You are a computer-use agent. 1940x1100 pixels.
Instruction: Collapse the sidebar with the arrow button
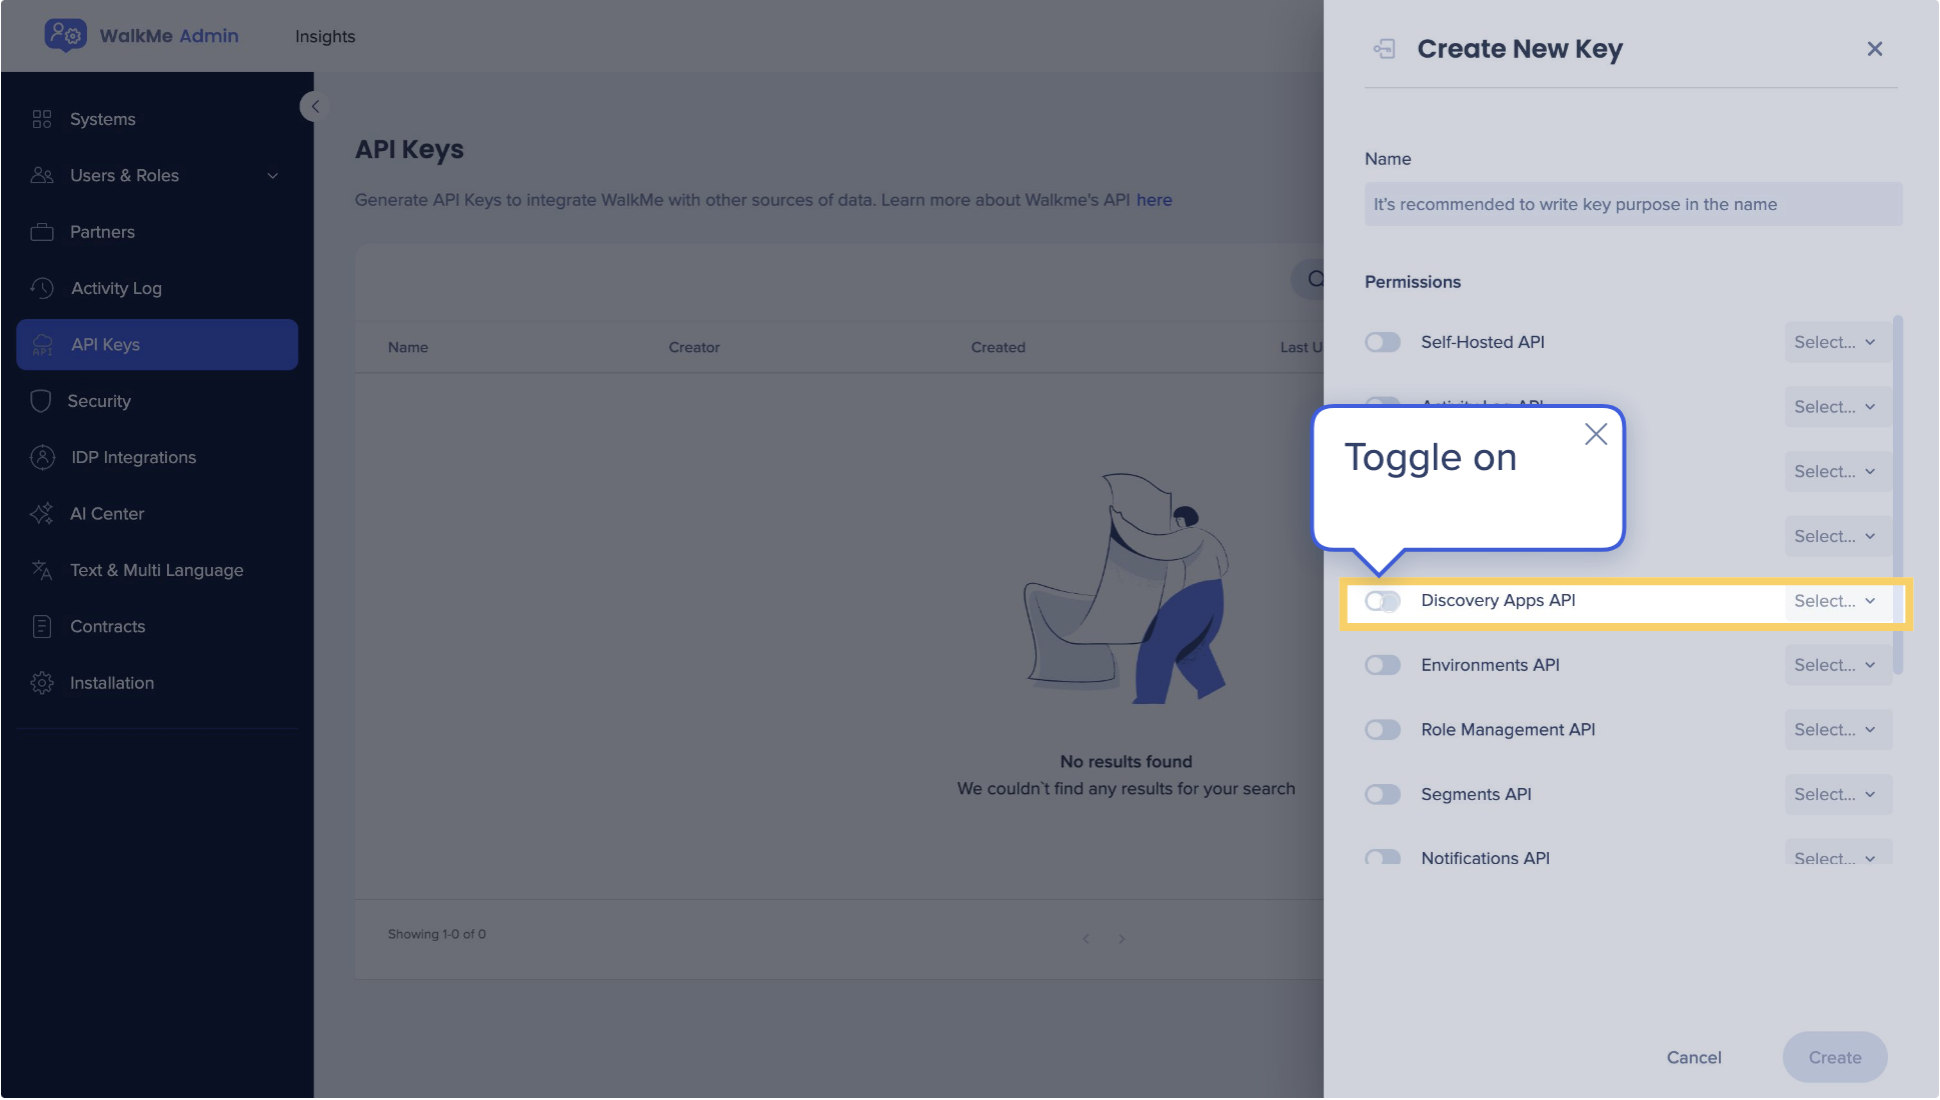[315, 106]
